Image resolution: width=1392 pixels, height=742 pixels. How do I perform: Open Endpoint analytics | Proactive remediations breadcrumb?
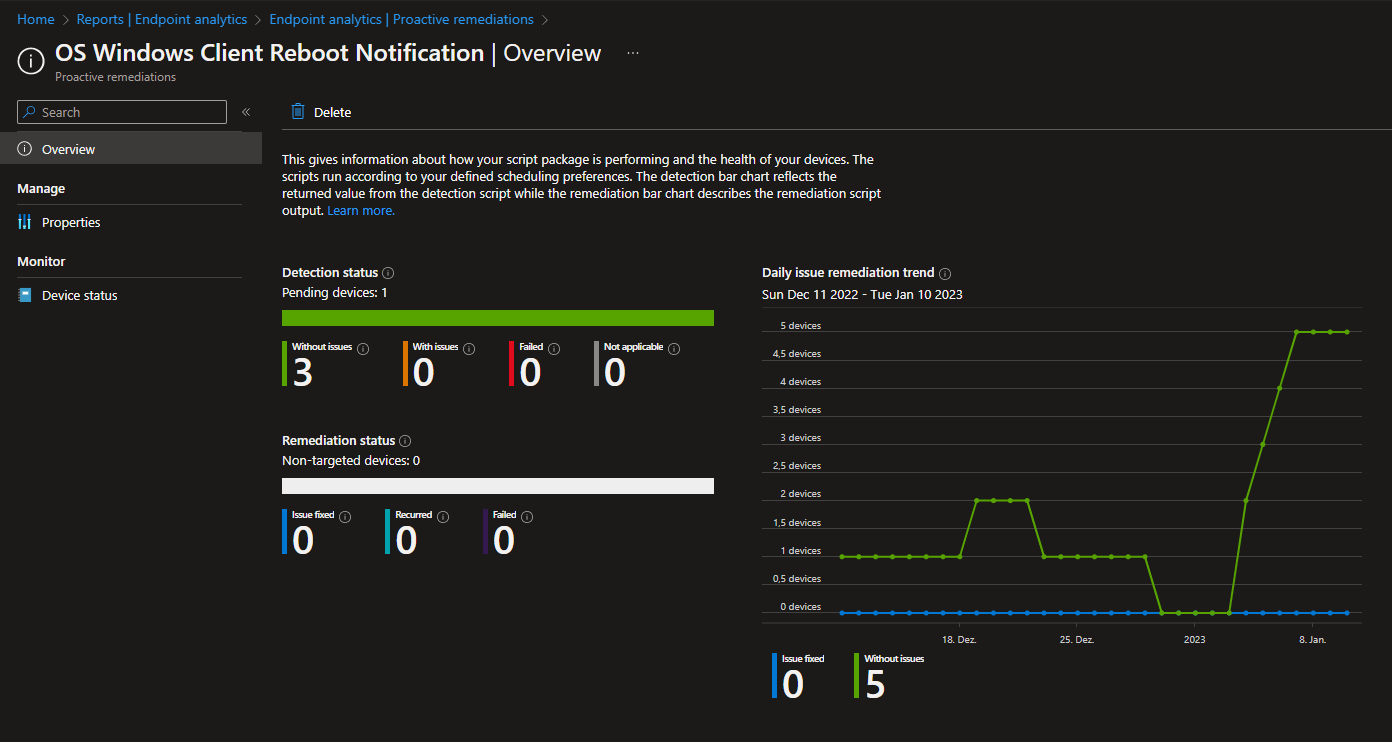401,19
